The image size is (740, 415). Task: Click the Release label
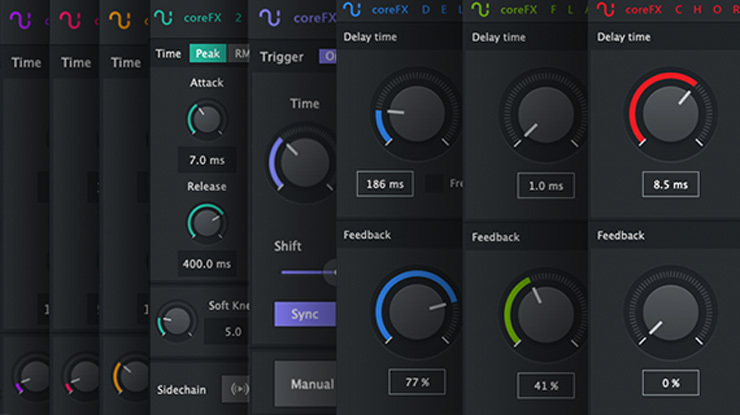coord(207,186)
